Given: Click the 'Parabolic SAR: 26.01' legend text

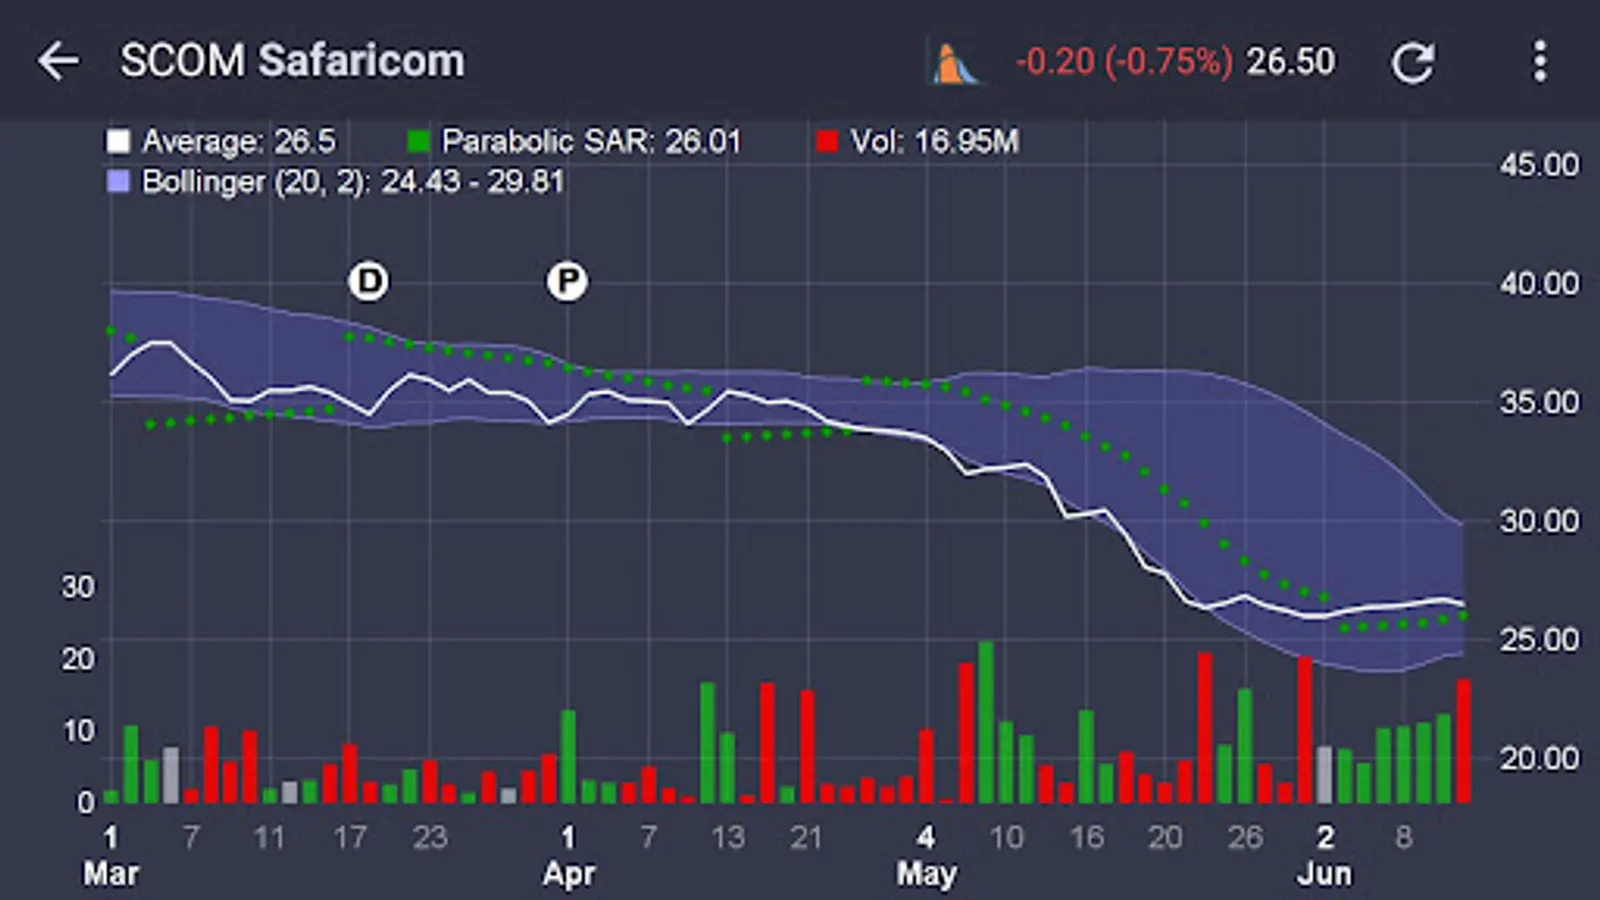Looking at the screenshot, I should pyautogui.click(x=592, y=142).
